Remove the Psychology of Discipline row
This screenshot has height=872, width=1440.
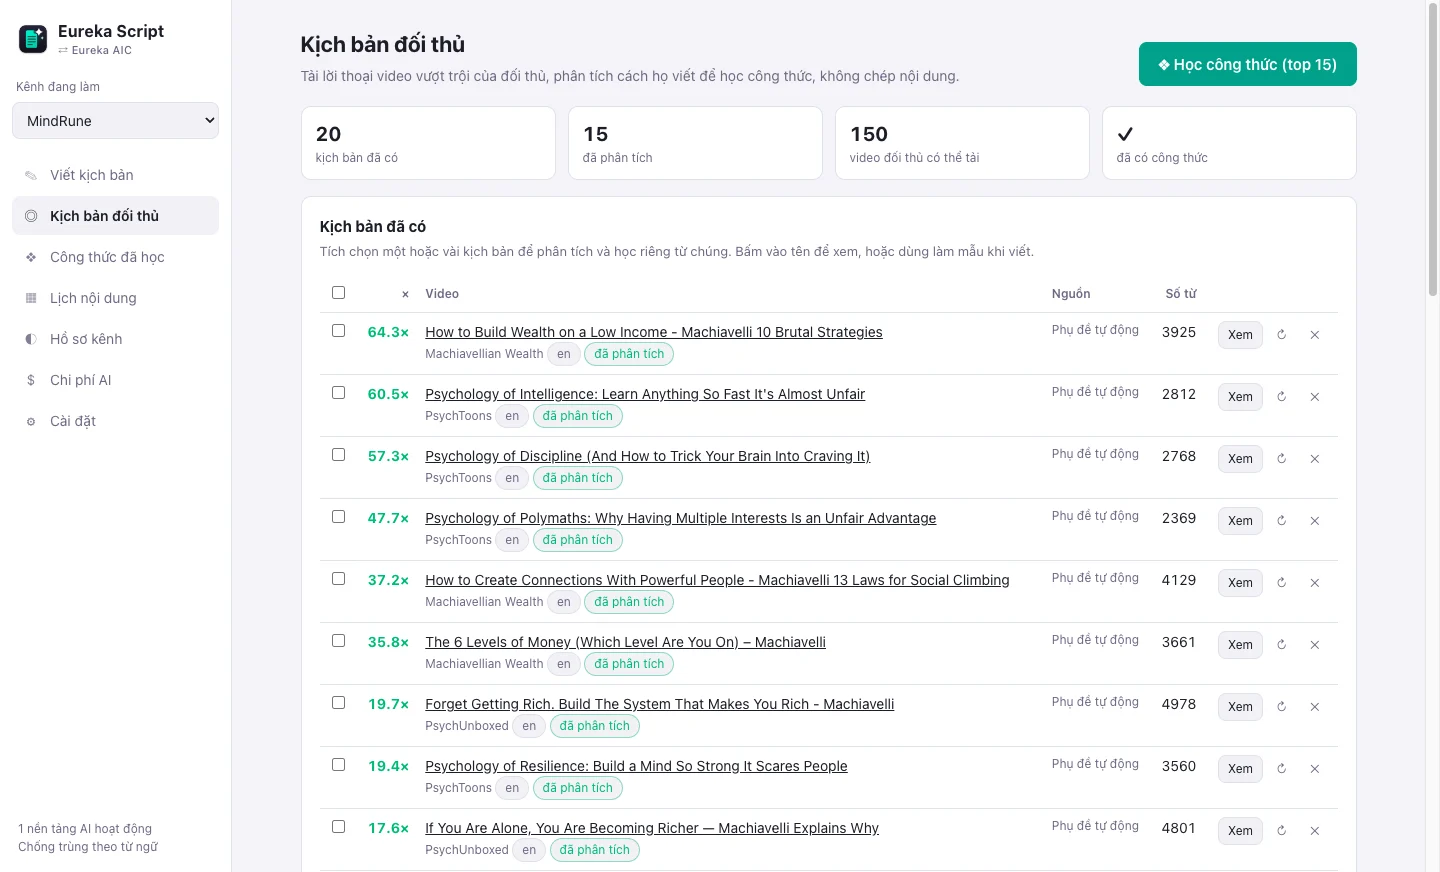point(1315,459)
